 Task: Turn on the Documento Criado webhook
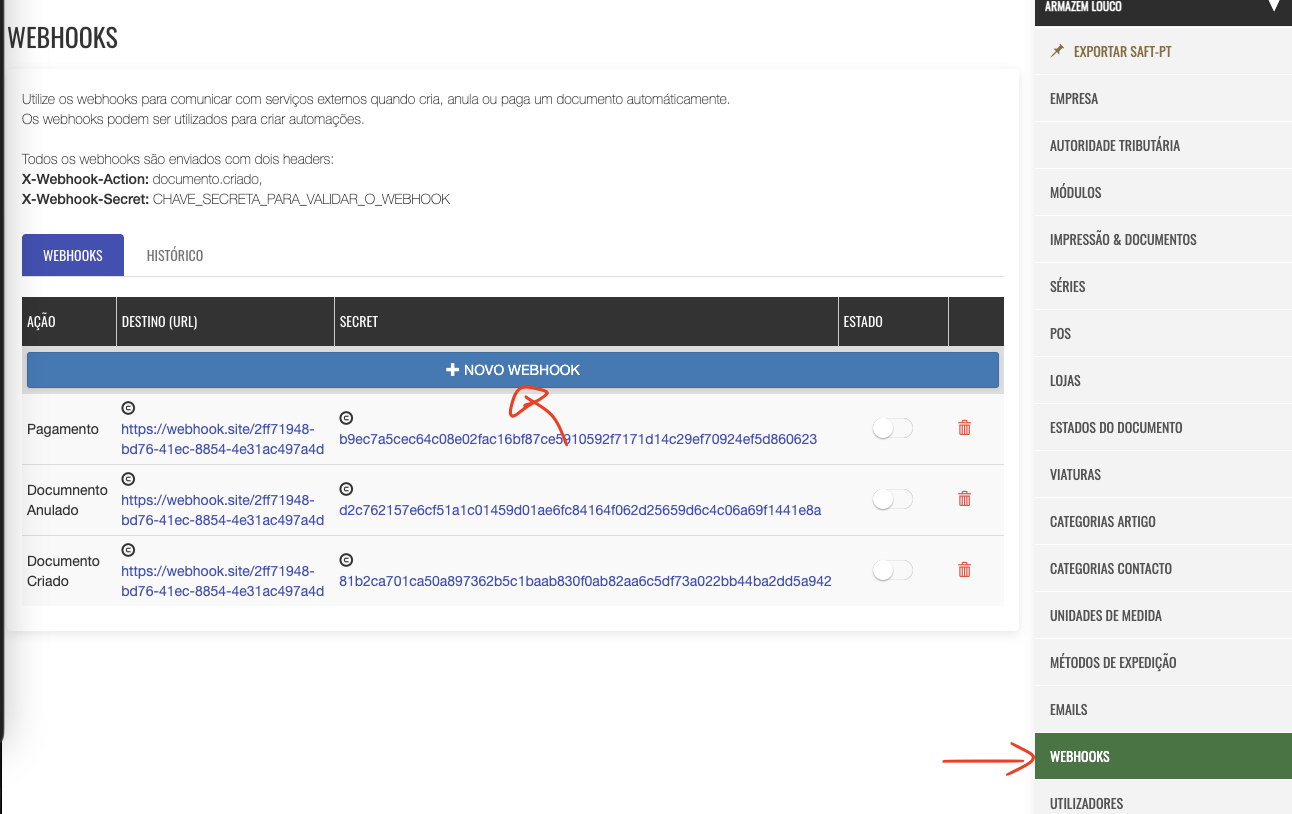(x=891, y=569)
